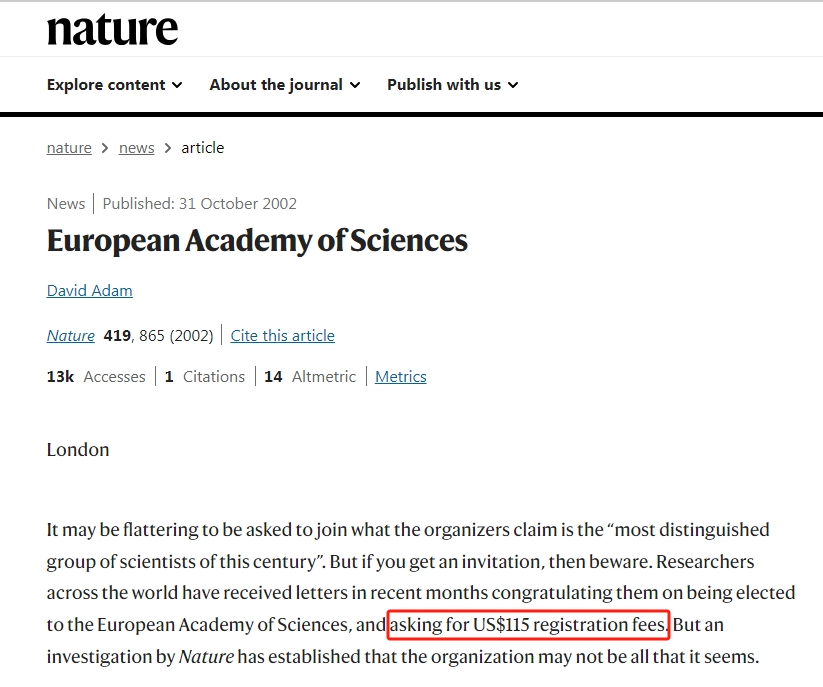The image size is (823, 687).
Task: Open the Explore content menu
Action: [114, 84]
